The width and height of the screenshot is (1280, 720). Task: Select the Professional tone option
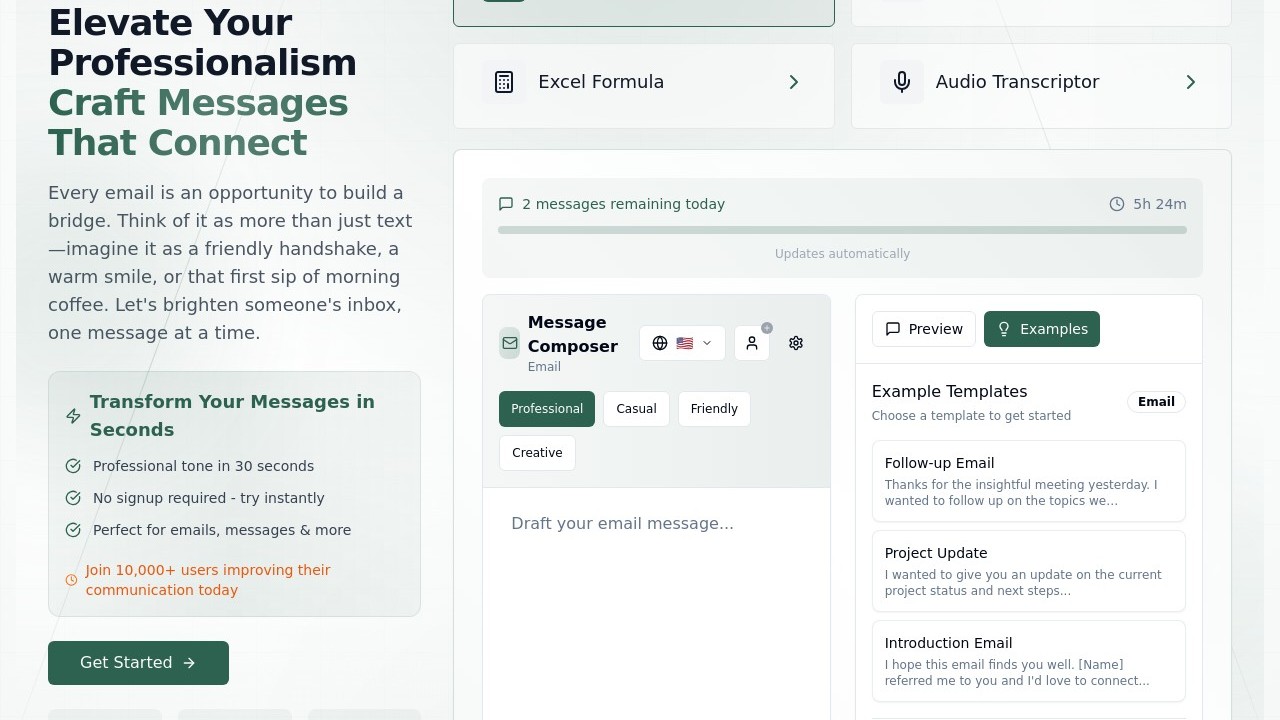[x=547, y=409]
